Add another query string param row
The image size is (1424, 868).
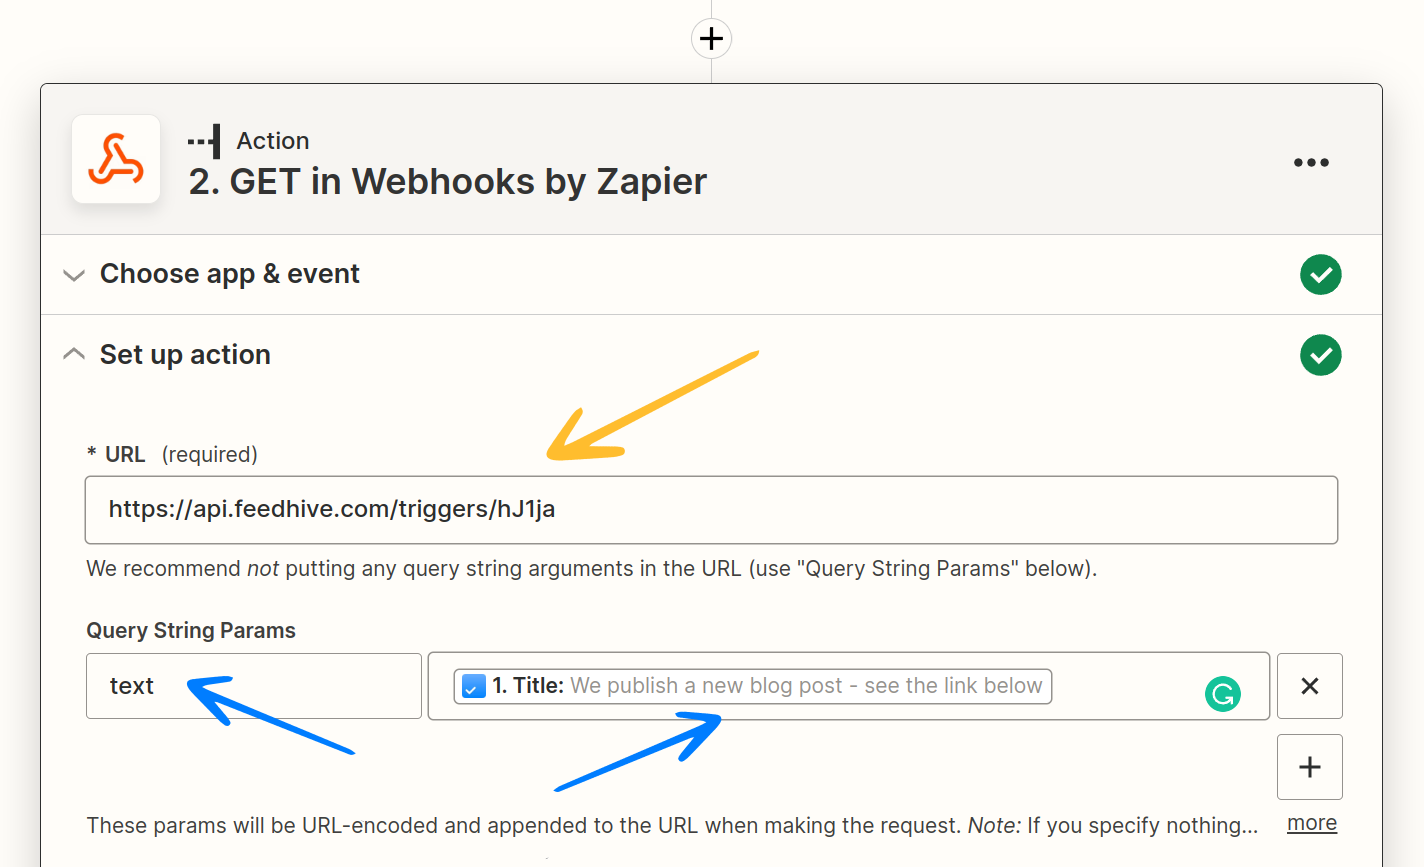[x=1309, y=767]
